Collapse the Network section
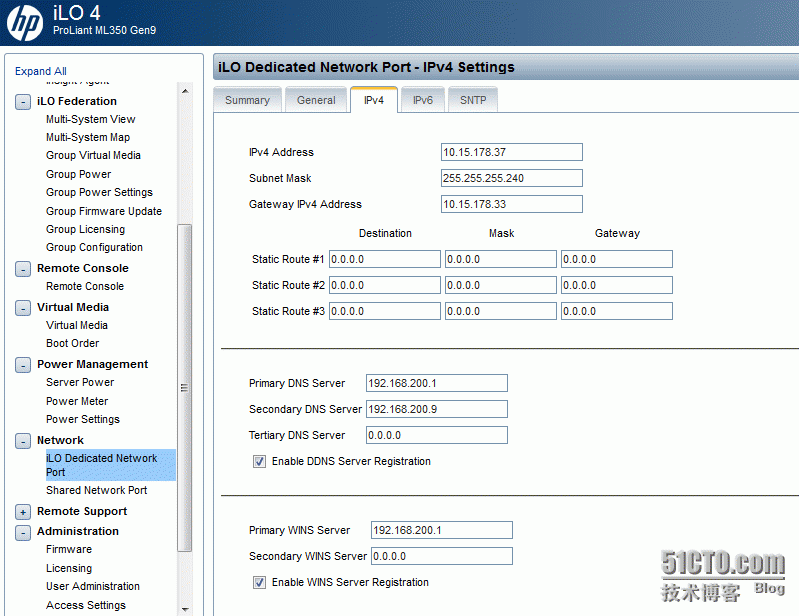This screenshot has height=616, width=799. tap(23, 441)
